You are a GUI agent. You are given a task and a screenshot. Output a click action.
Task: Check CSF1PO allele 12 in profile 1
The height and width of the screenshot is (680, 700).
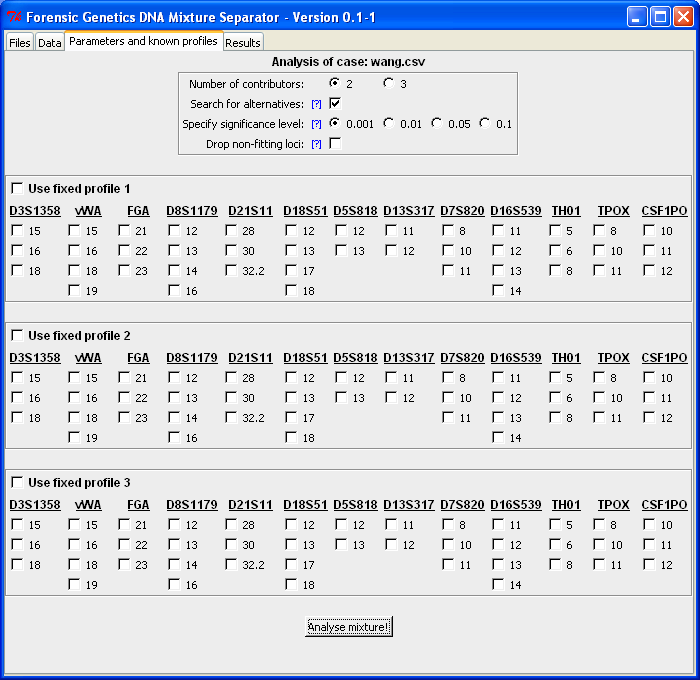650,271
